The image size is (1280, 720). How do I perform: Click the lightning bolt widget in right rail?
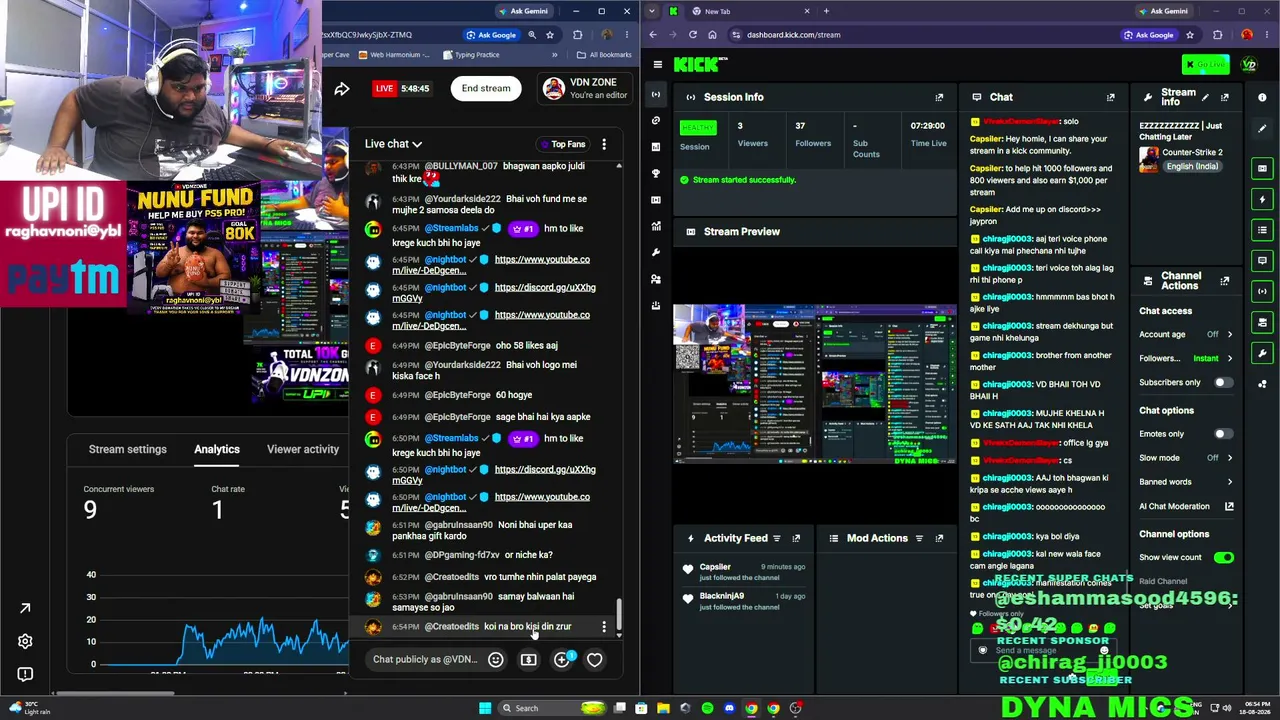[x=1262, y=200]
